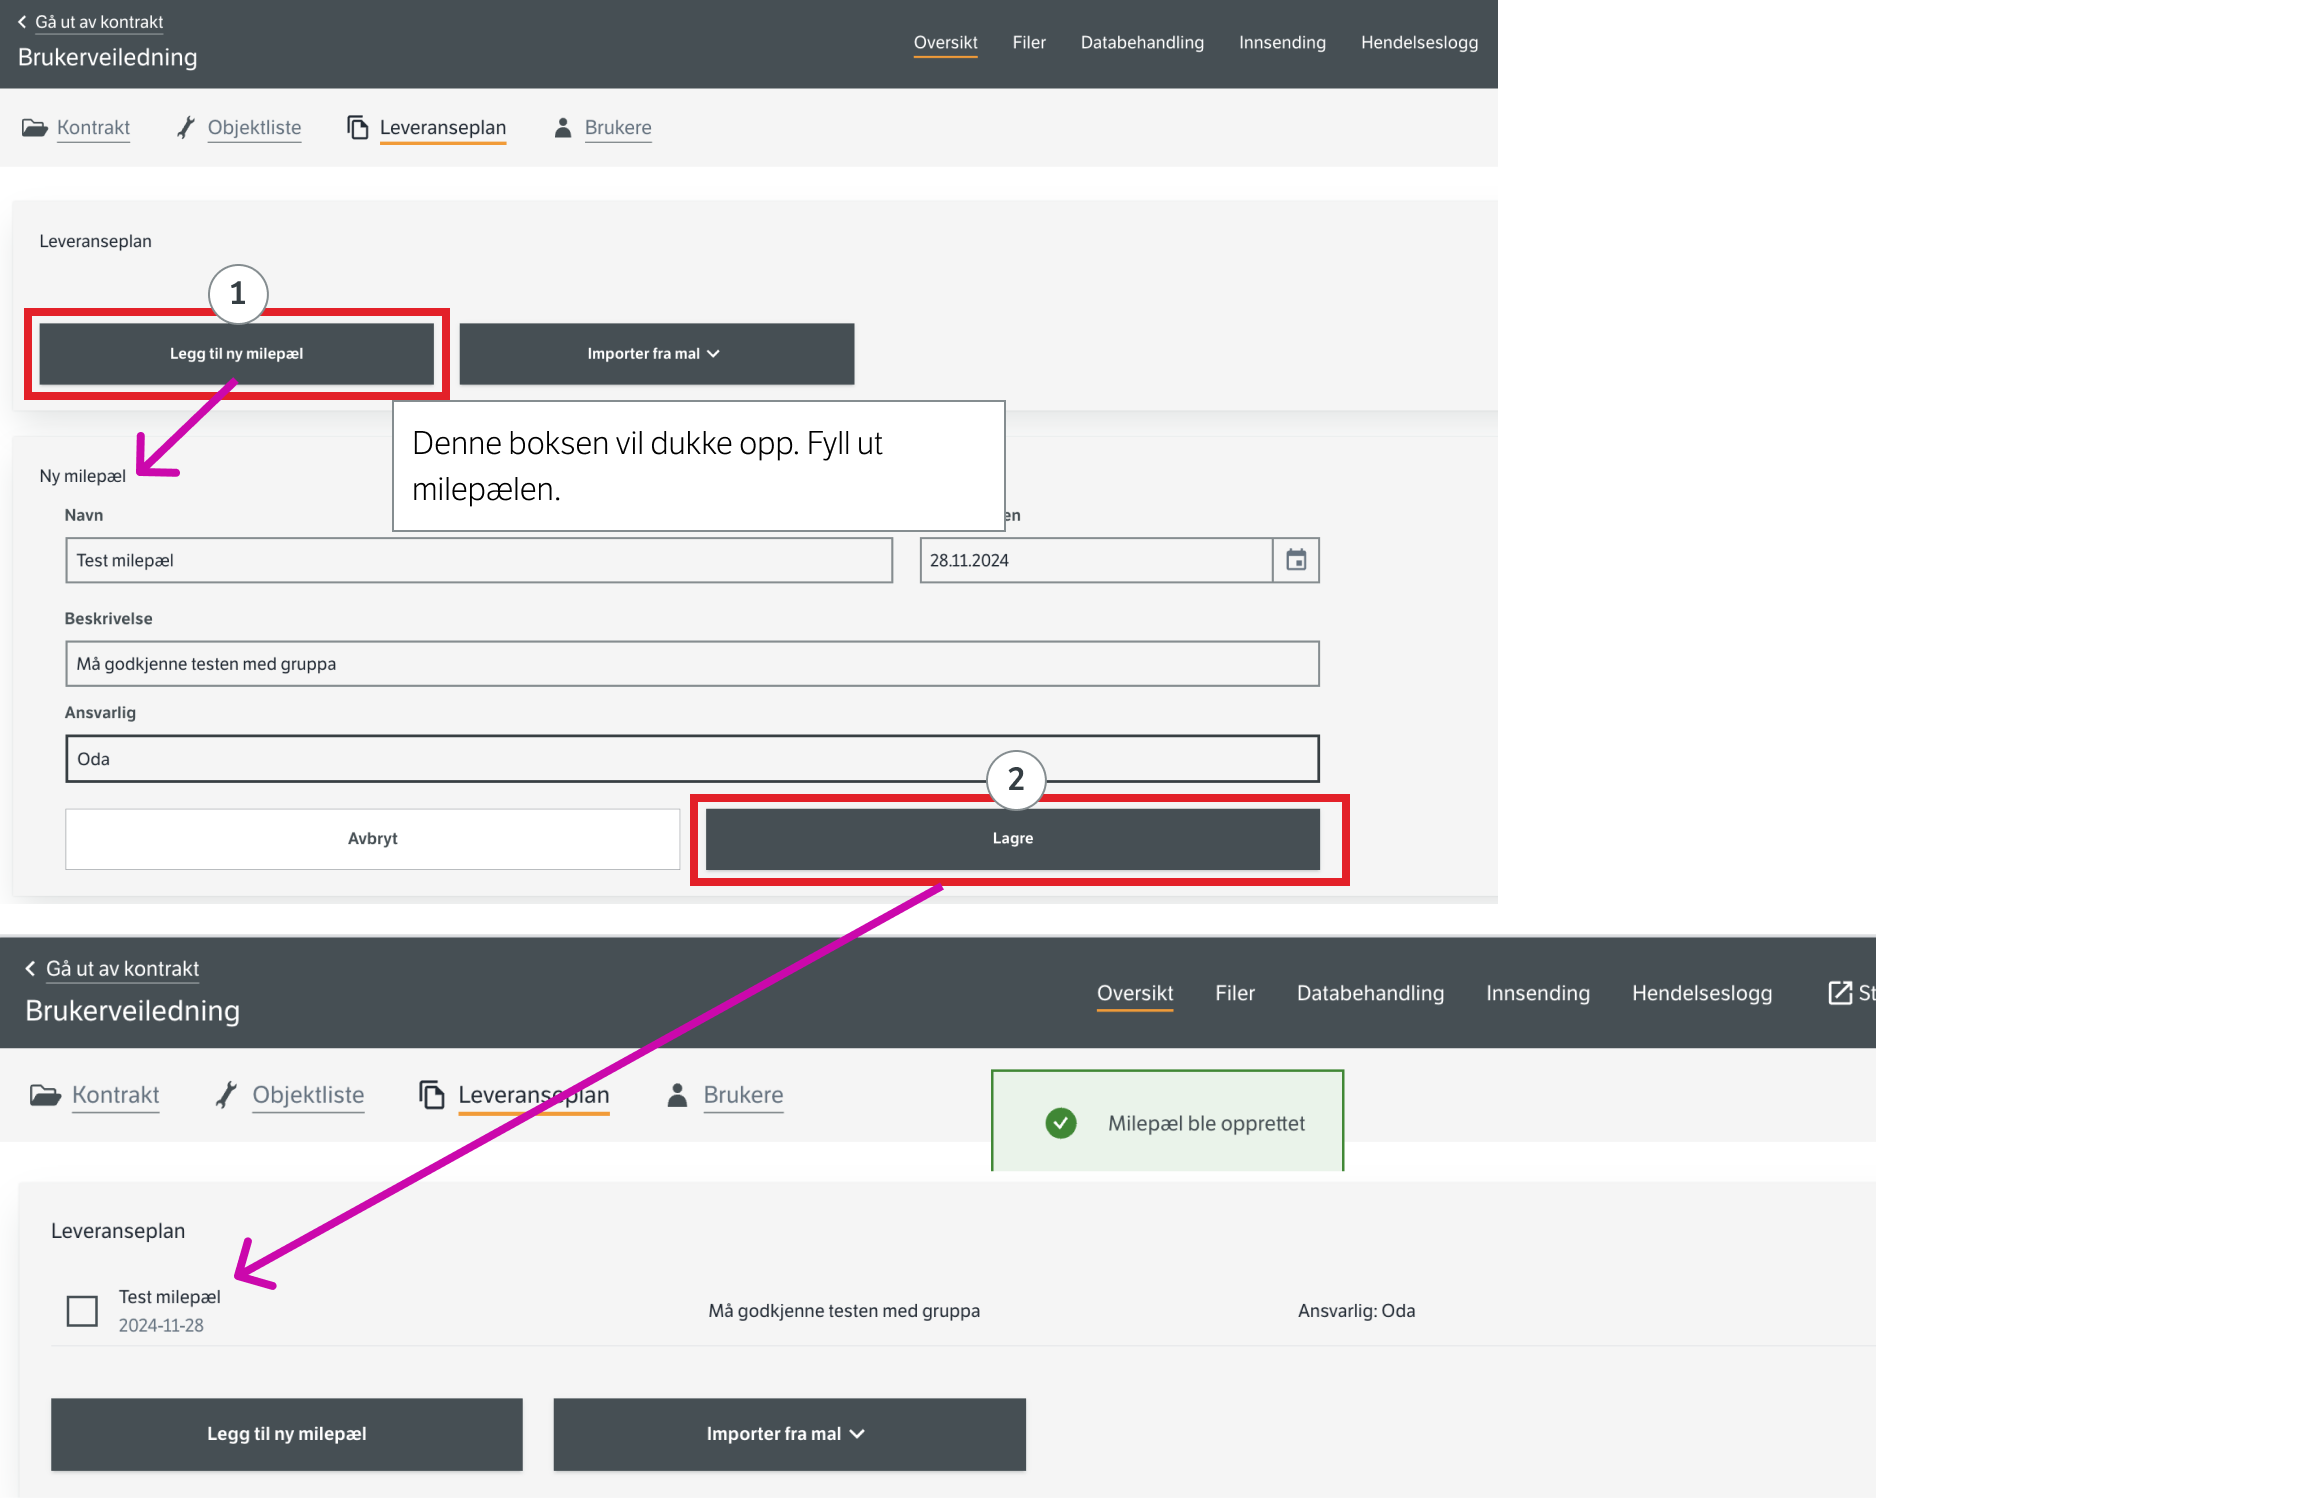Screen dimensions: 2316x1498
Task: Click into the Ansvarlig field containing Oda
Action: 692,759
